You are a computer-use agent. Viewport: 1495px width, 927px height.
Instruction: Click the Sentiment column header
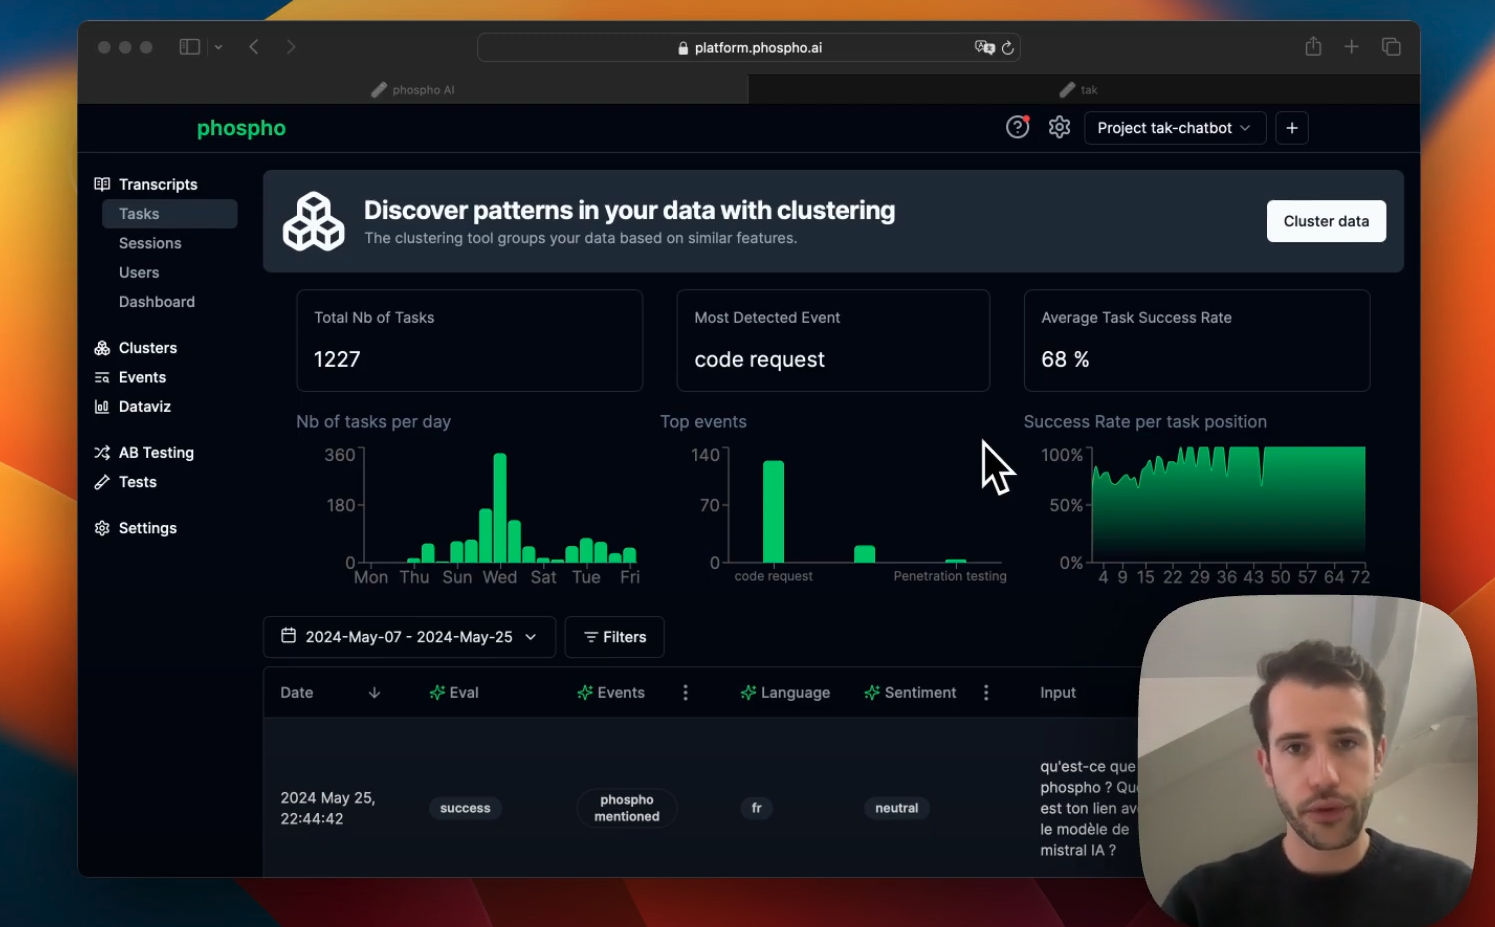click(x=910, y=692)
